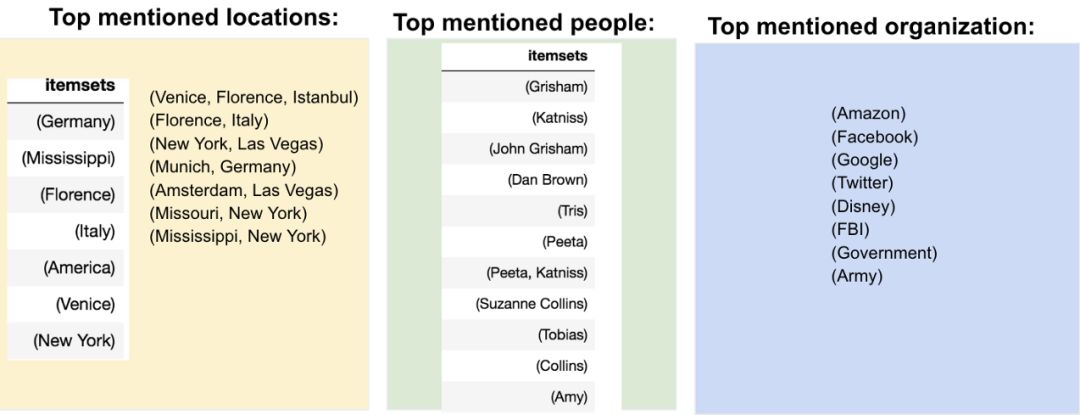Click the "(Germany)" cell in locations table
Screen dimensions: 1080x415
[75, 122]
